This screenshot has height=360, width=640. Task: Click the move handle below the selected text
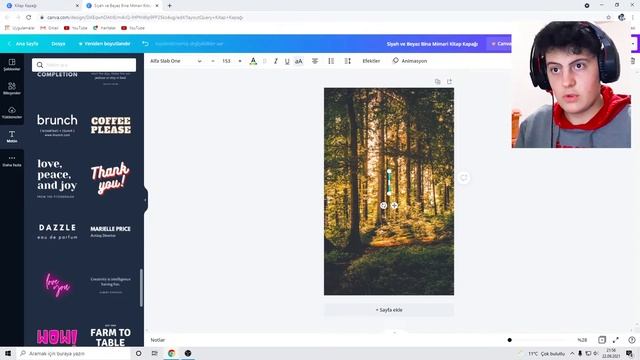tap(394, 205)
